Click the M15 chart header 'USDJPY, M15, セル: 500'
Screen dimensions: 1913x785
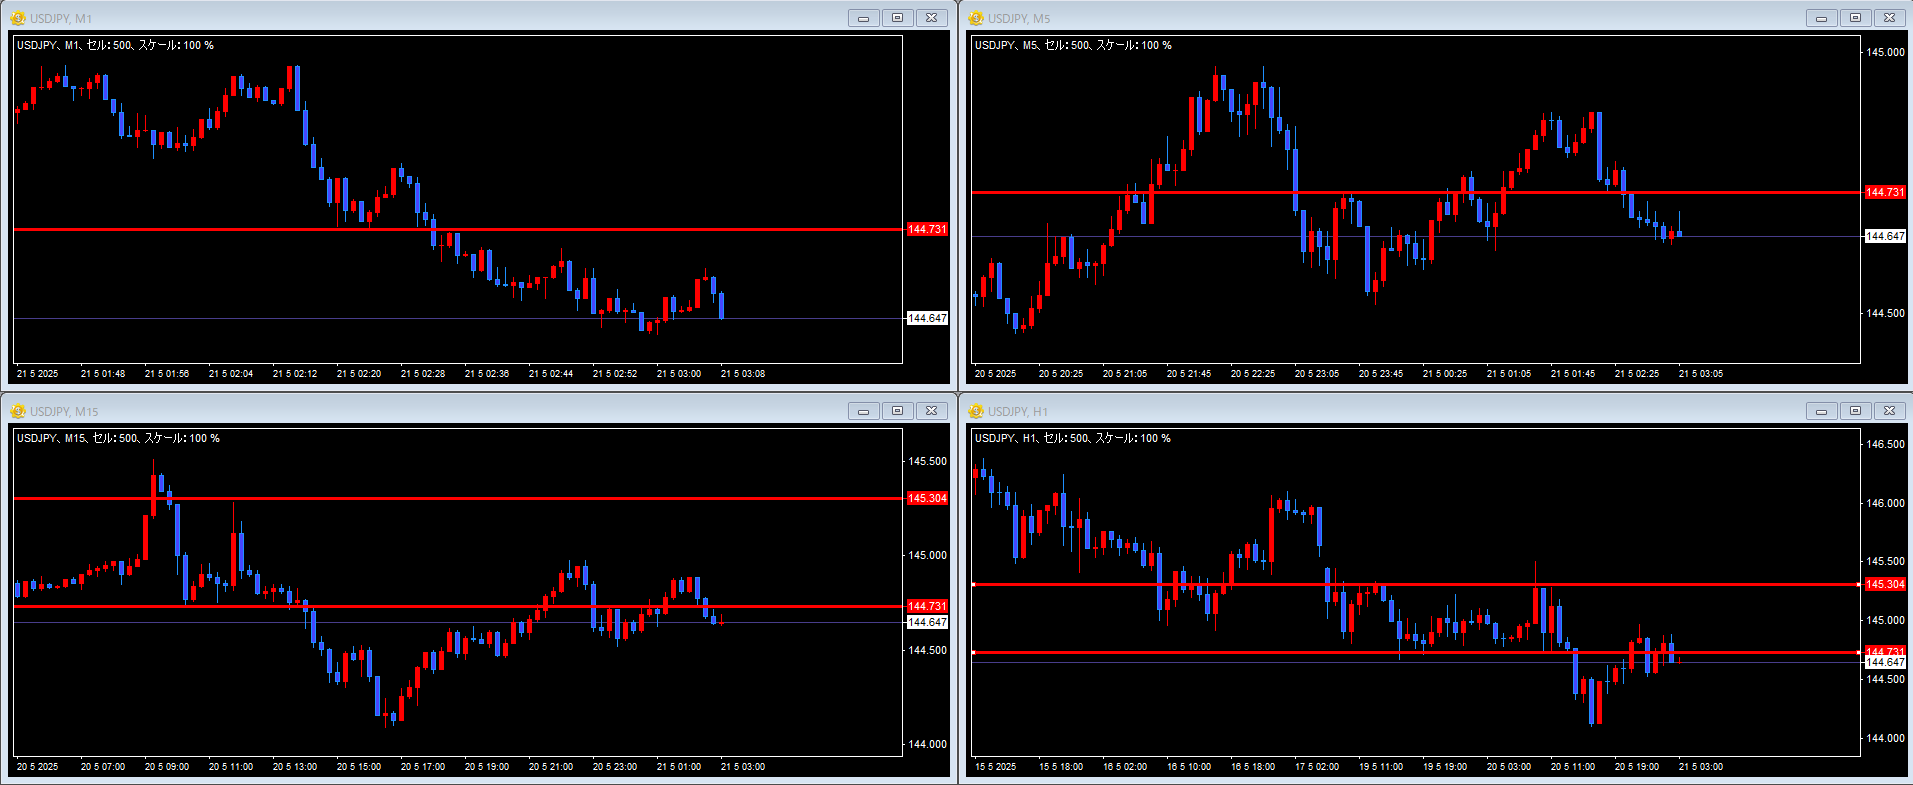click(x=77, y=438)
